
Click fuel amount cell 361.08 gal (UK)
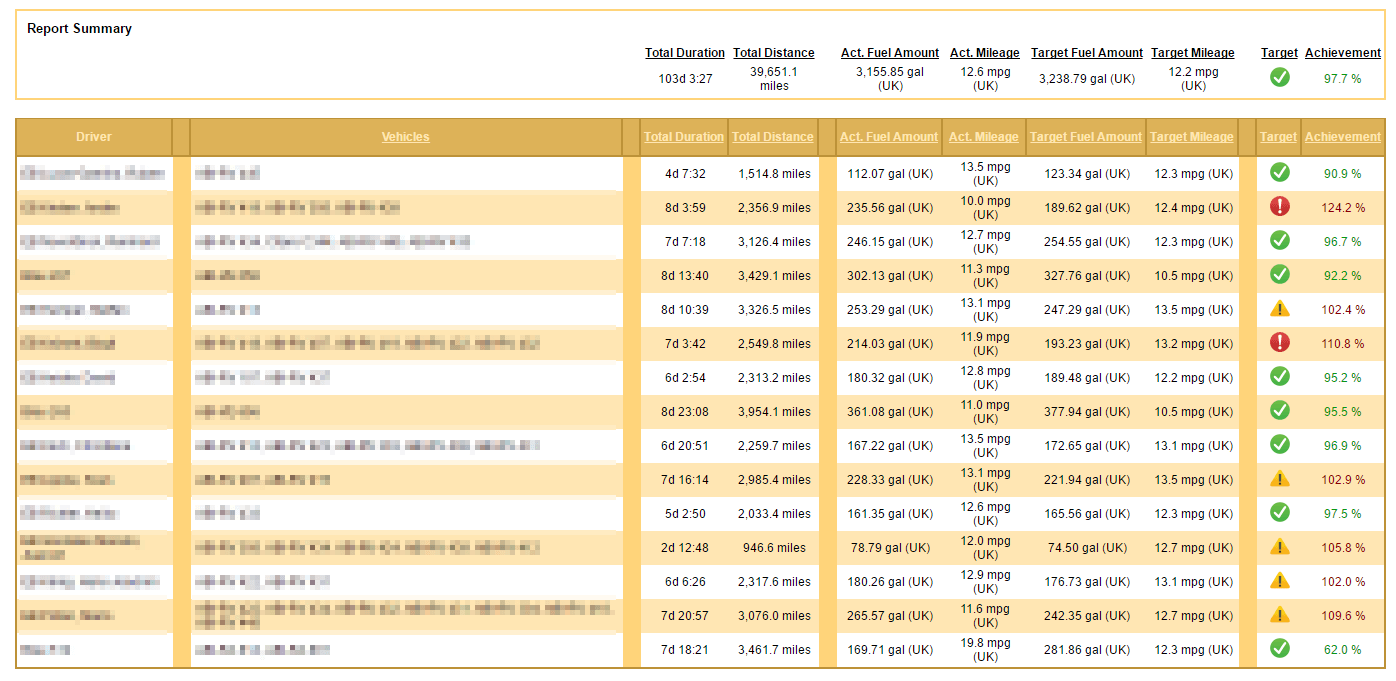coord(890,412)
